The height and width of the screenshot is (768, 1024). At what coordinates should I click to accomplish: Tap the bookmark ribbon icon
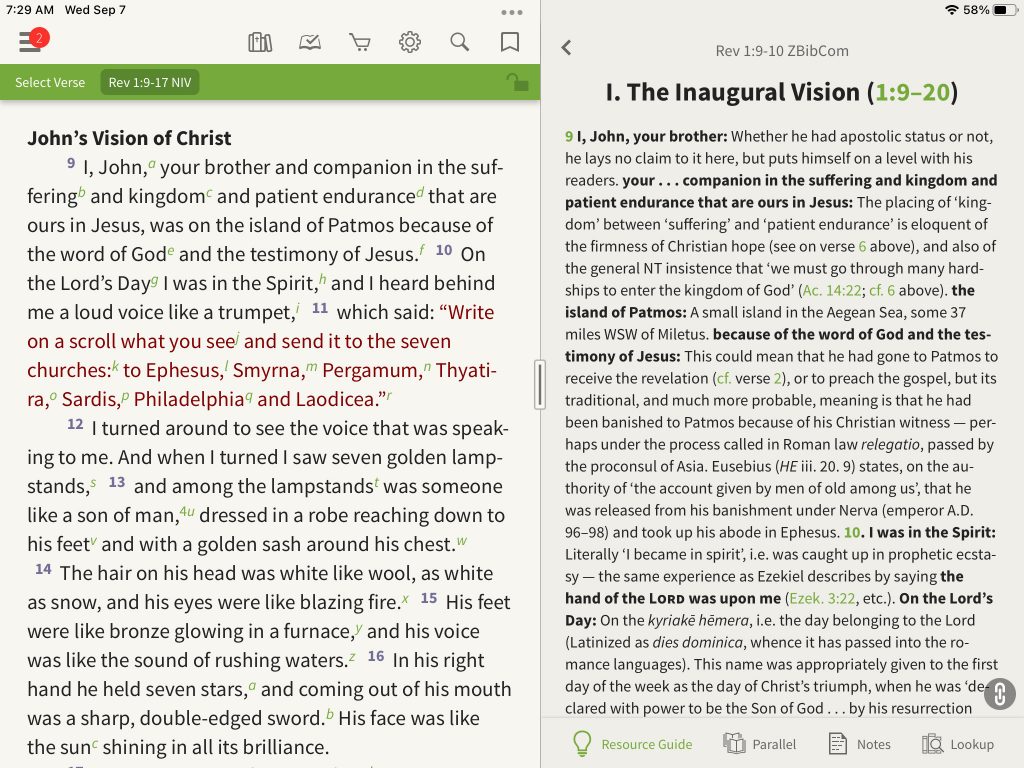(509, 42)
